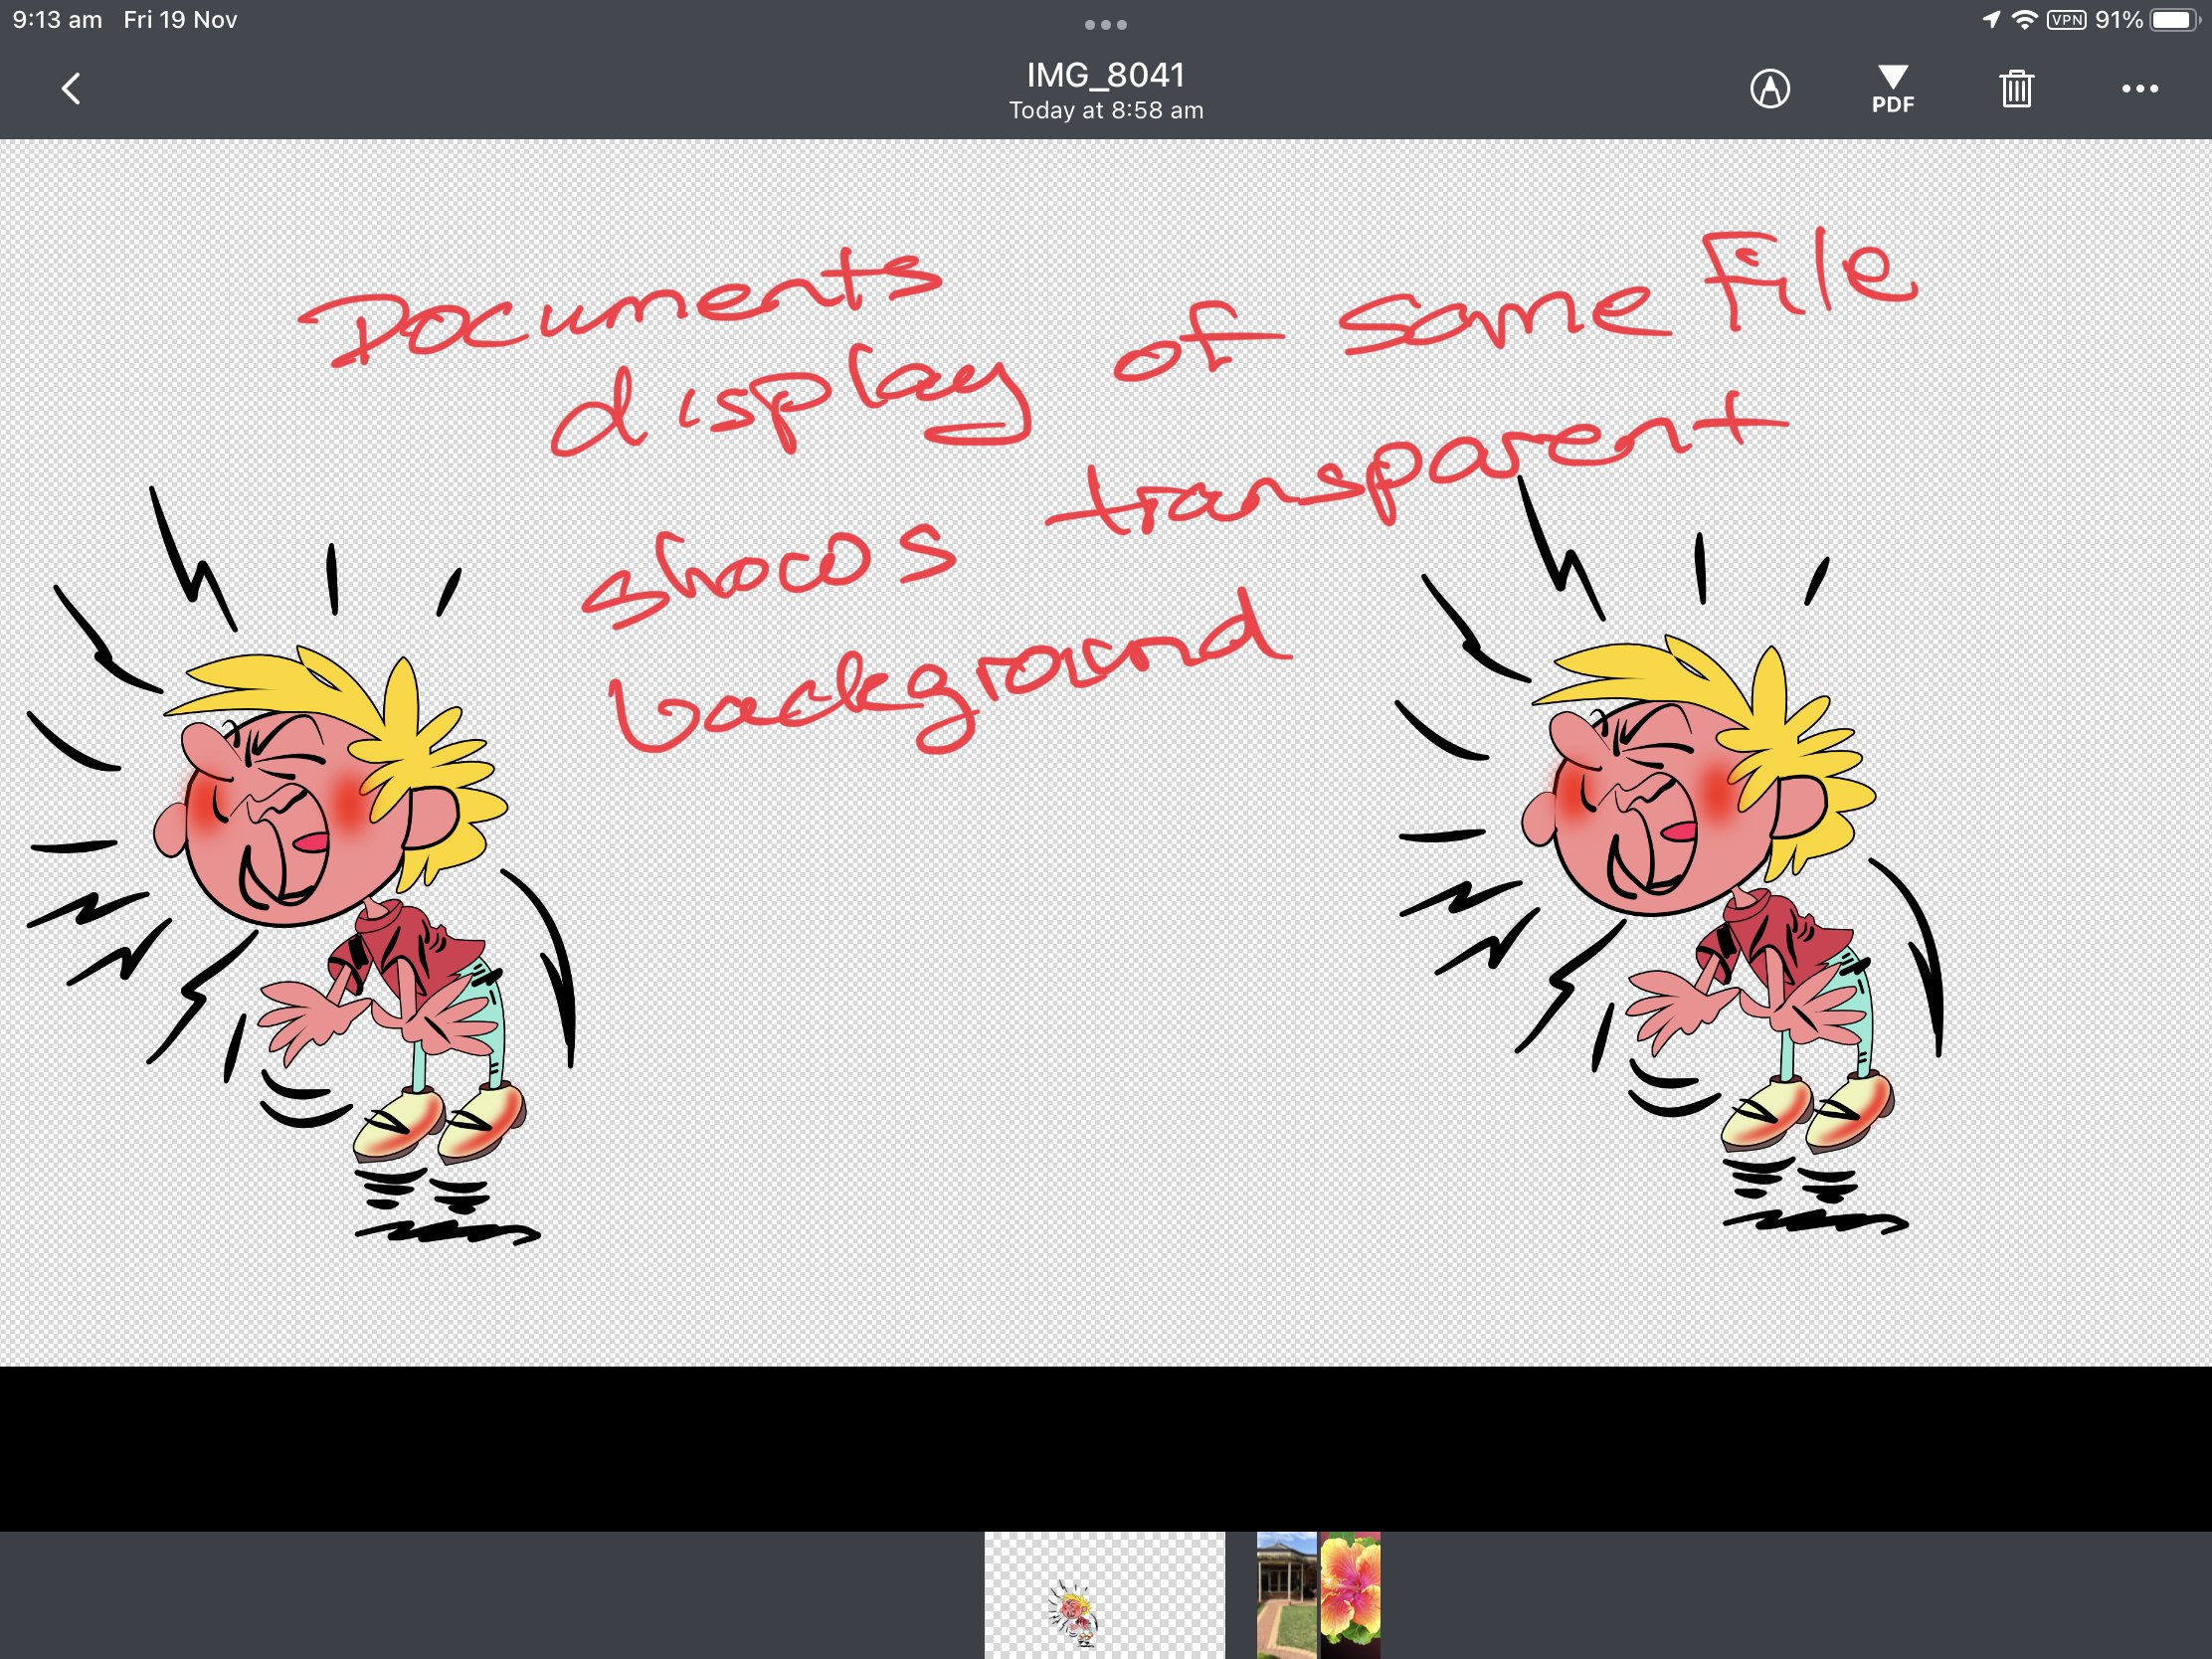The height and width of the screenshot is (1659, 2212).
Task: Tap the battery indicator in status bar
Action: point(2176,20)
